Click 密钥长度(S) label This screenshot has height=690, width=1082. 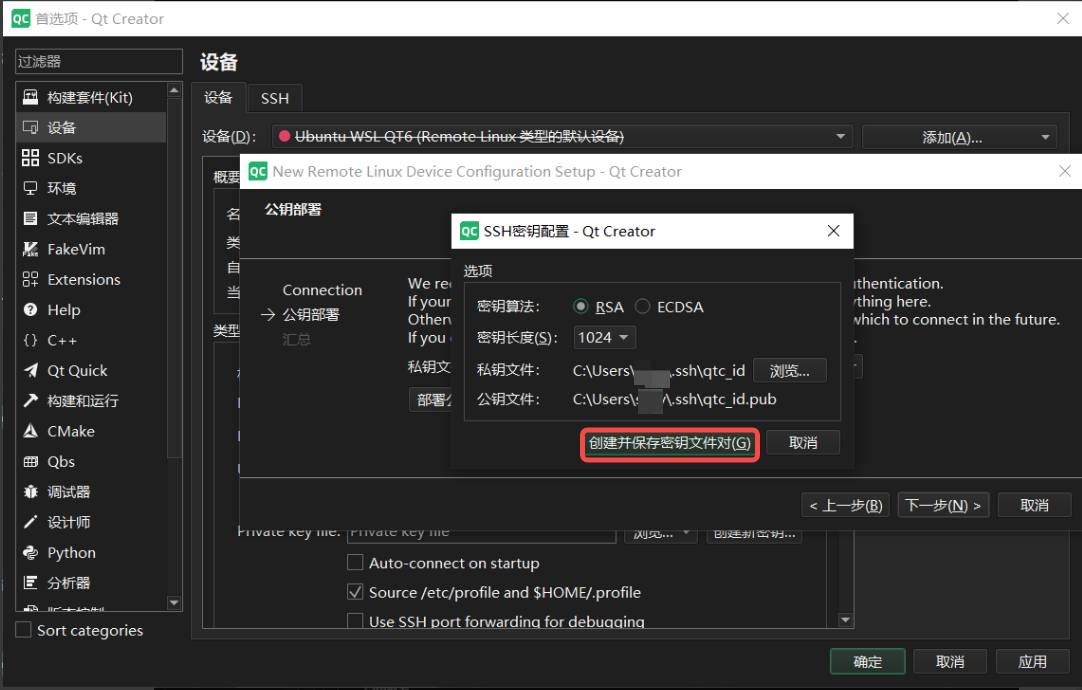[517, 337]
